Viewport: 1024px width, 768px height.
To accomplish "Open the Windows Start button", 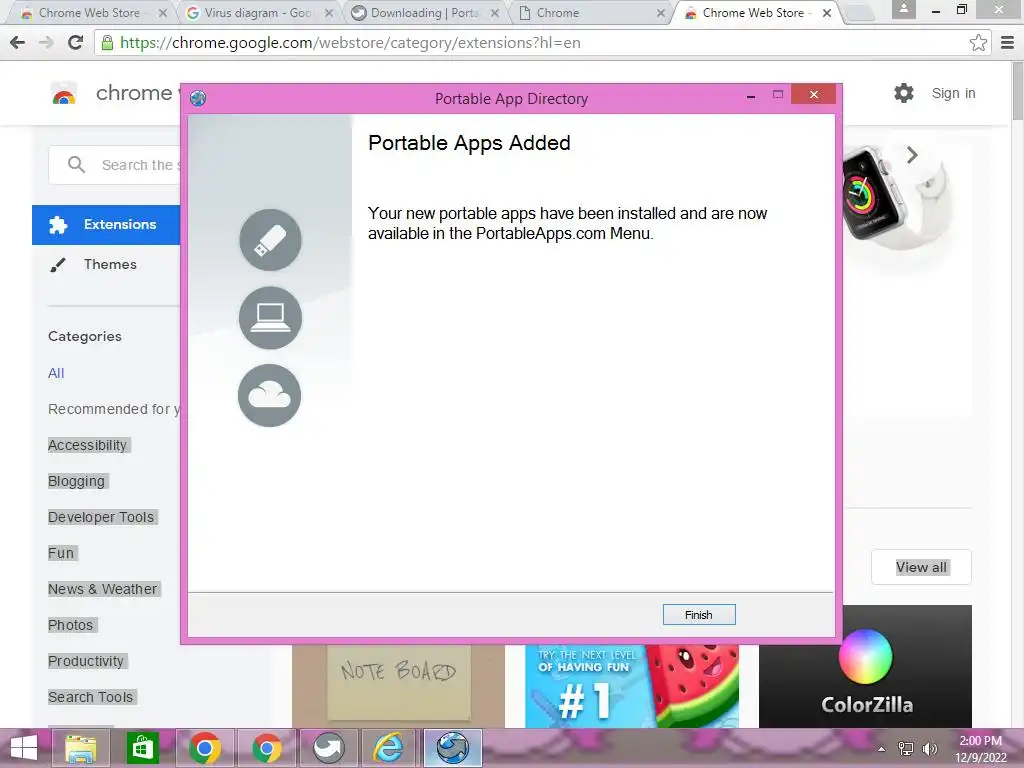I will (x=24, y=748).
